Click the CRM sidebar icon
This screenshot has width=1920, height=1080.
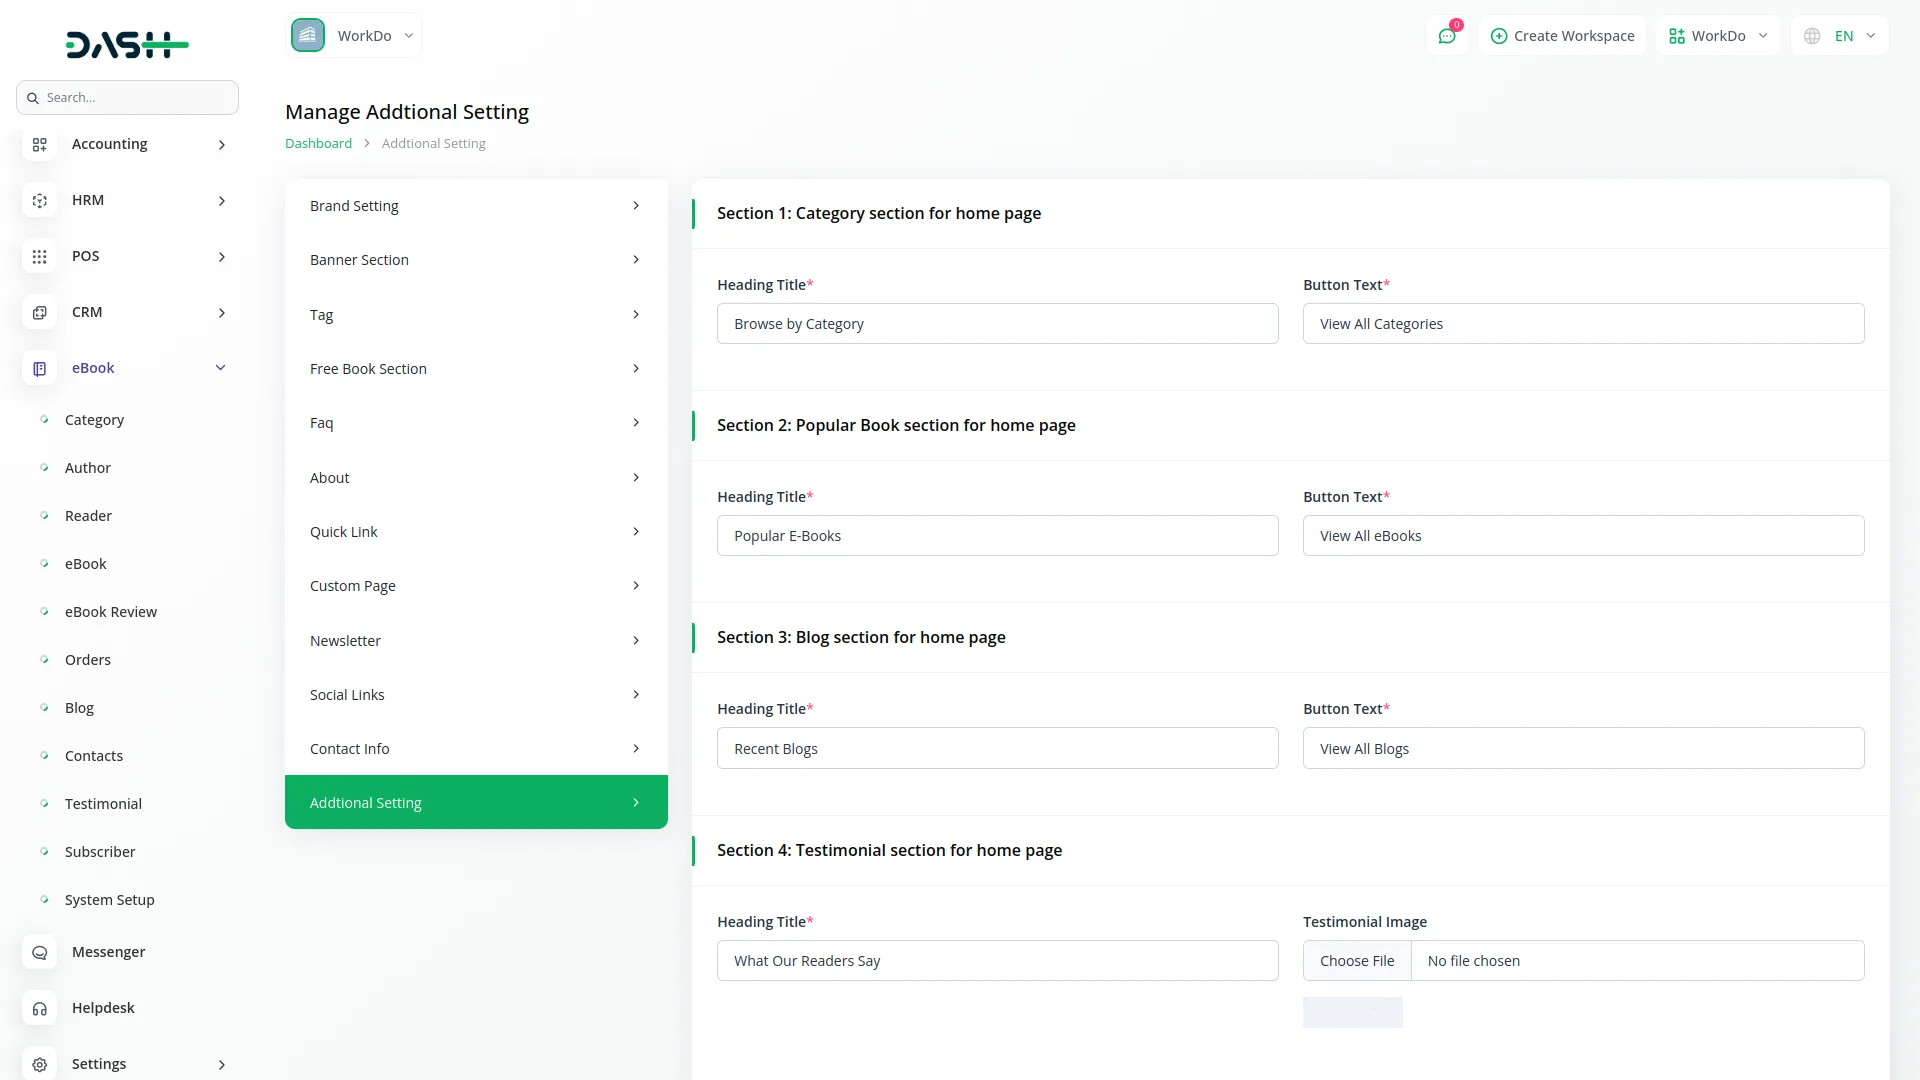click(39, 313)
